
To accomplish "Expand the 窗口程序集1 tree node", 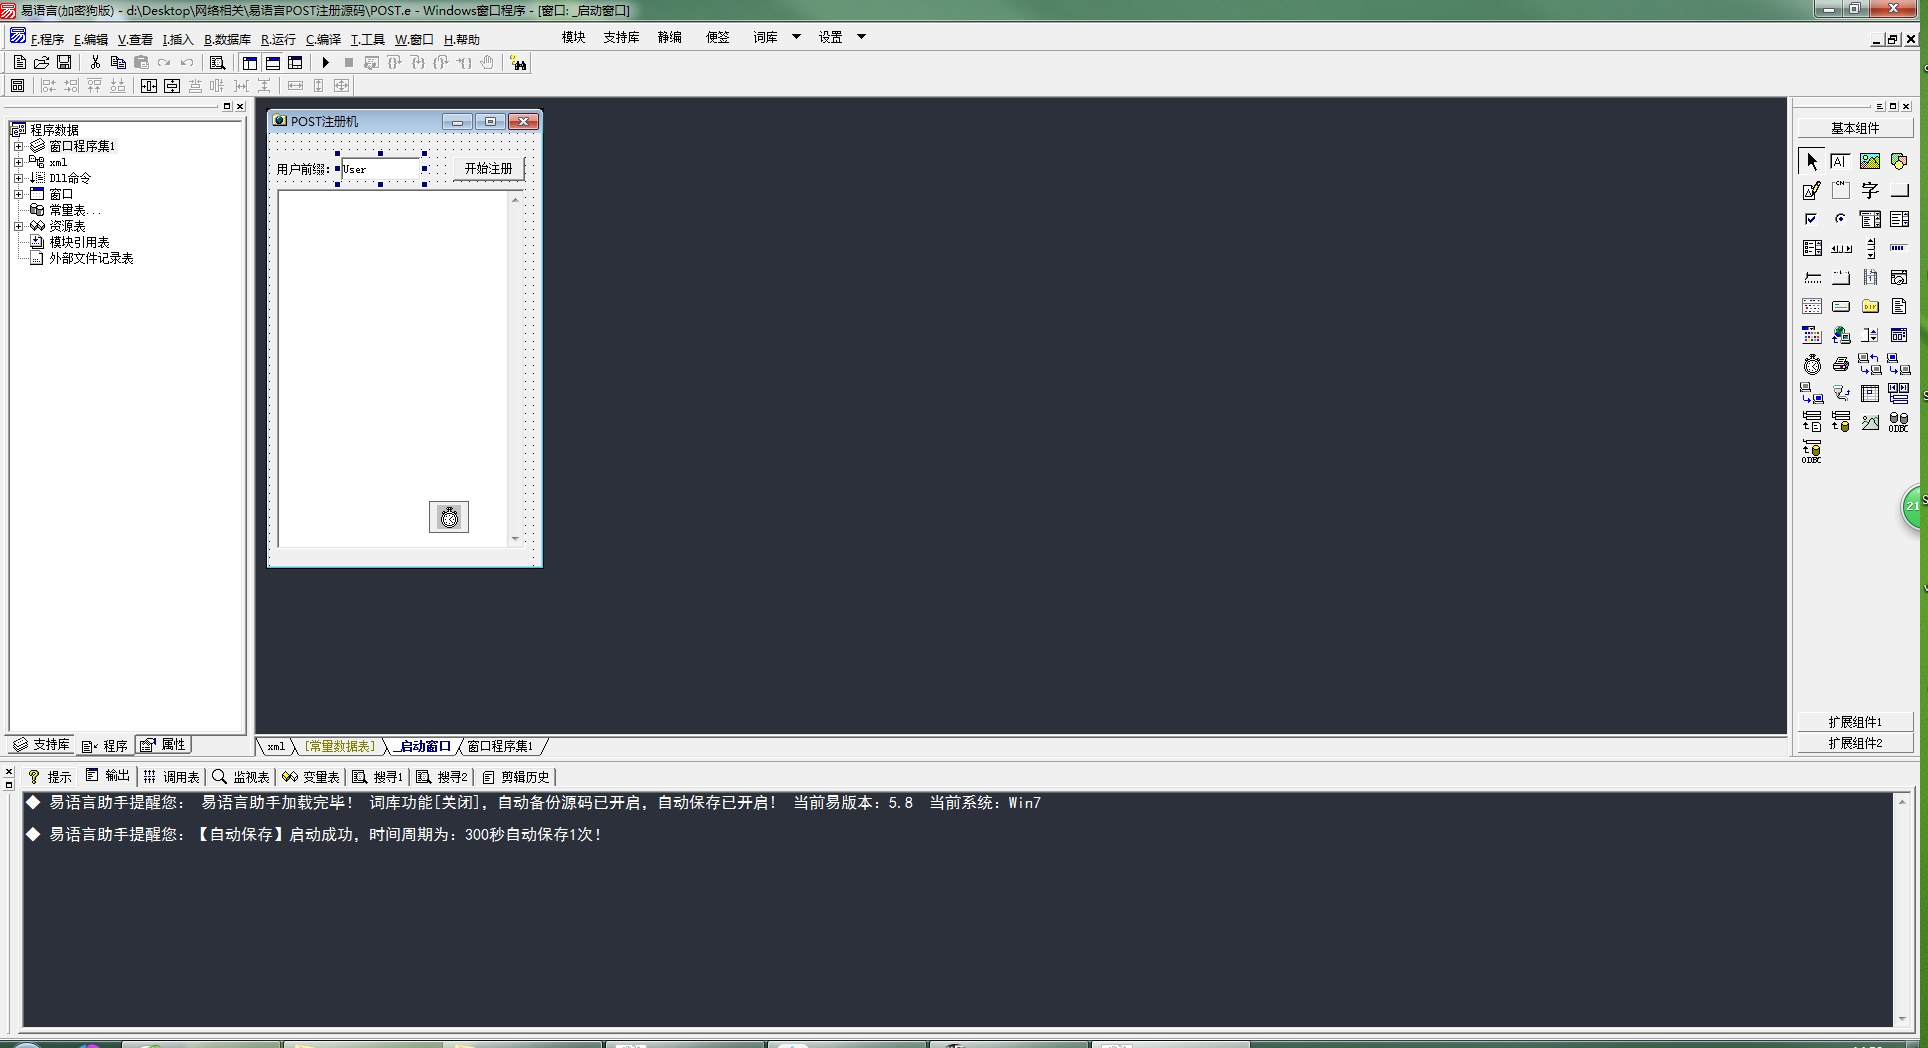I will pos(18,146).
